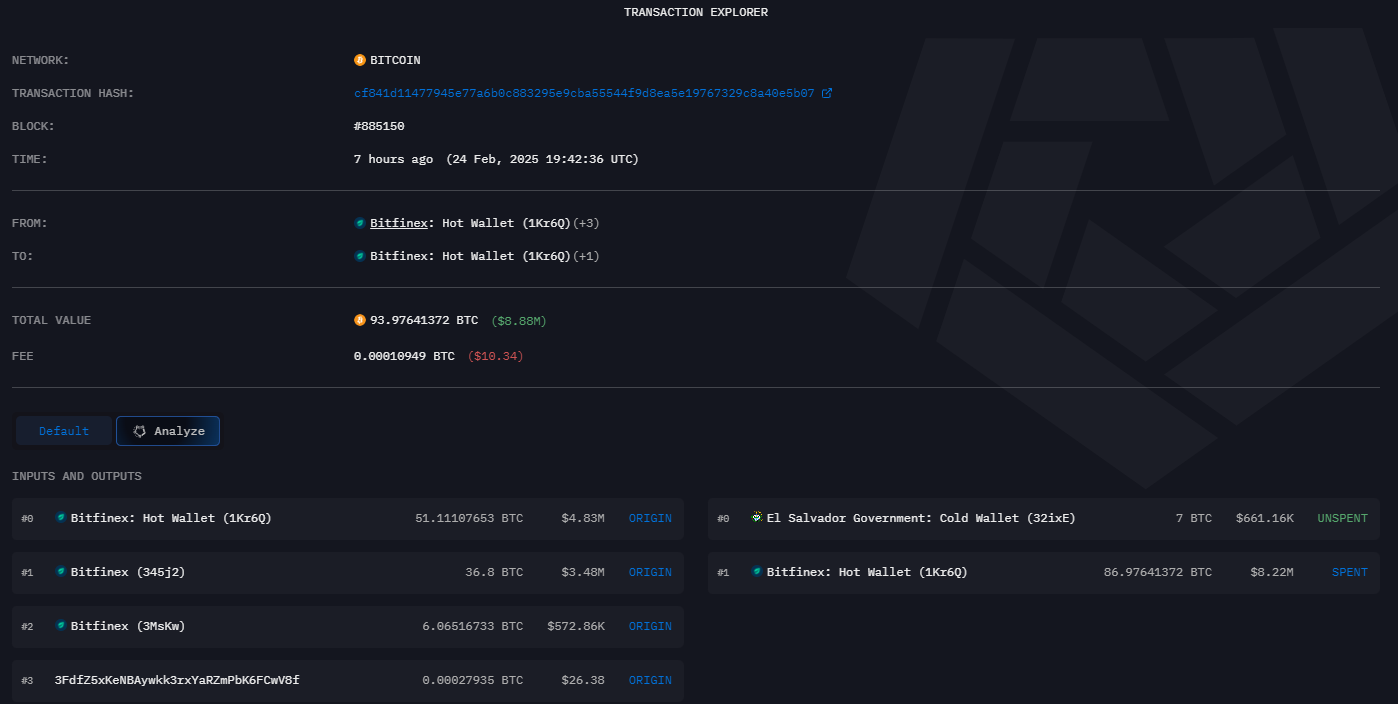Click the ($8.88M) total USD value
Image resolution: width=1398 pixels, height=704 pixels.
(519, 320)
